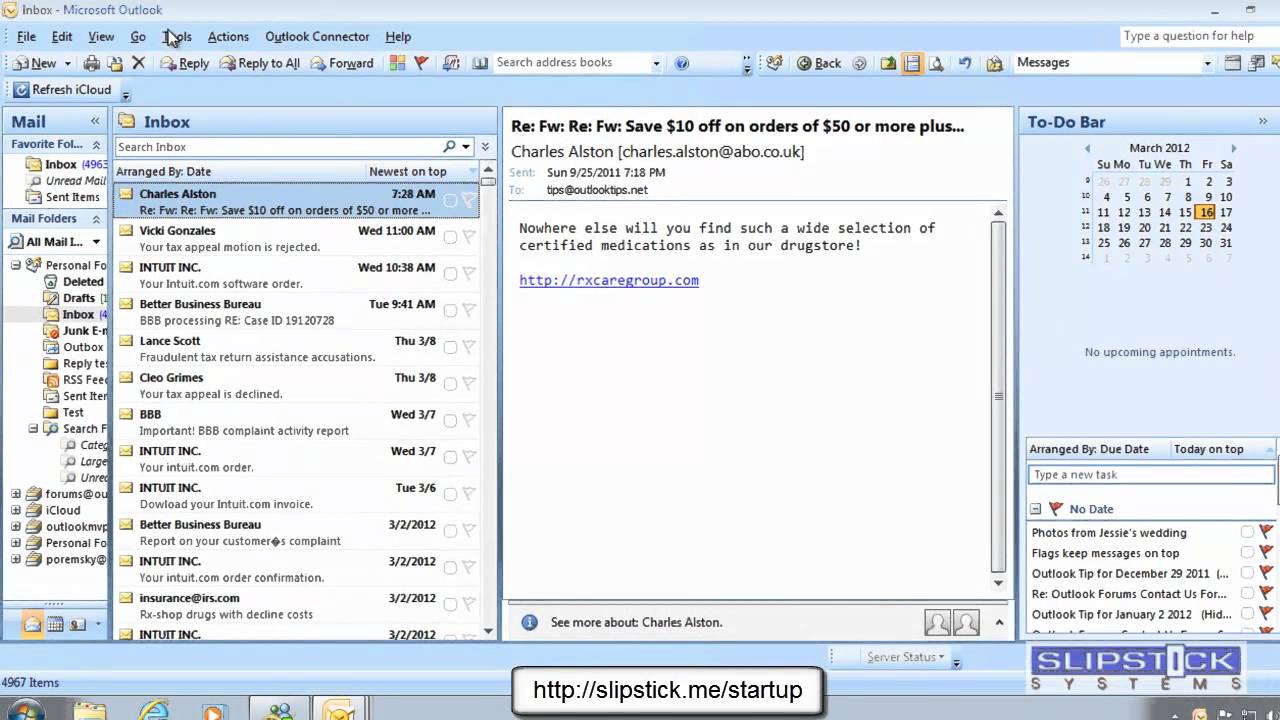This screenshot has height=720, width=1280.
Task: Click the Follow Up flag toolbar icon
Action: tap(421, 63)
